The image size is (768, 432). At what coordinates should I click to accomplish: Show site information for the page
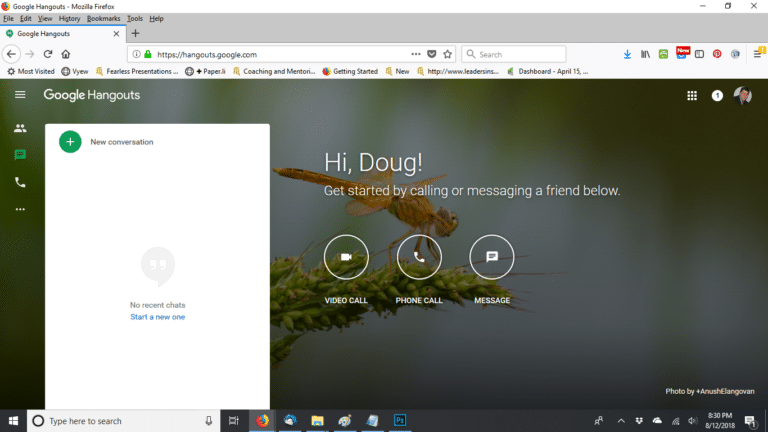point(137,54)
